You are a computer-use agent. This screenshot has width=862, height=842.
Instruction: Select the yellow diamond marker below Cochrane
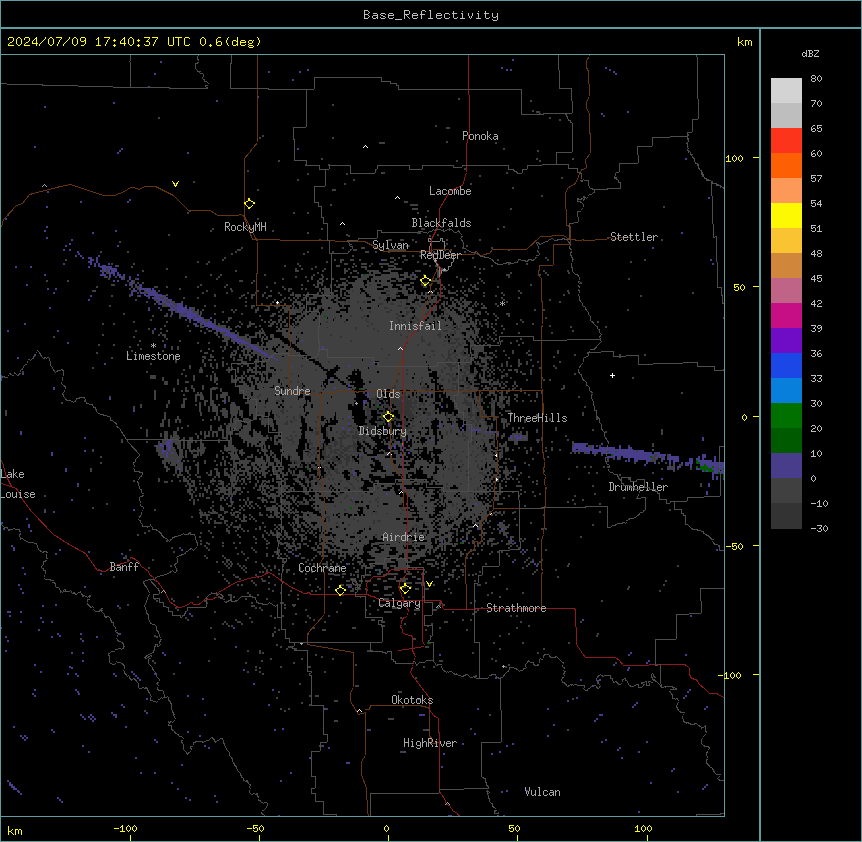(340, 590)
